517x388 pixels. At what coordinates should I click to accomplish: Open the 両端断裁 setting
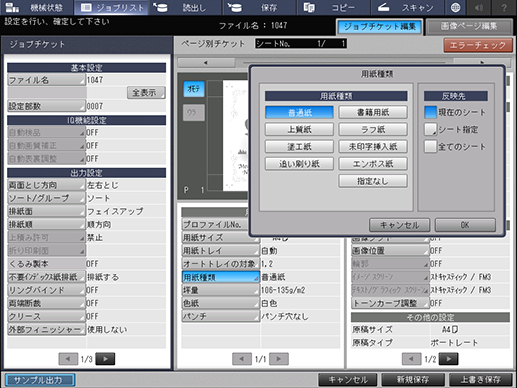tap(46, 303)
